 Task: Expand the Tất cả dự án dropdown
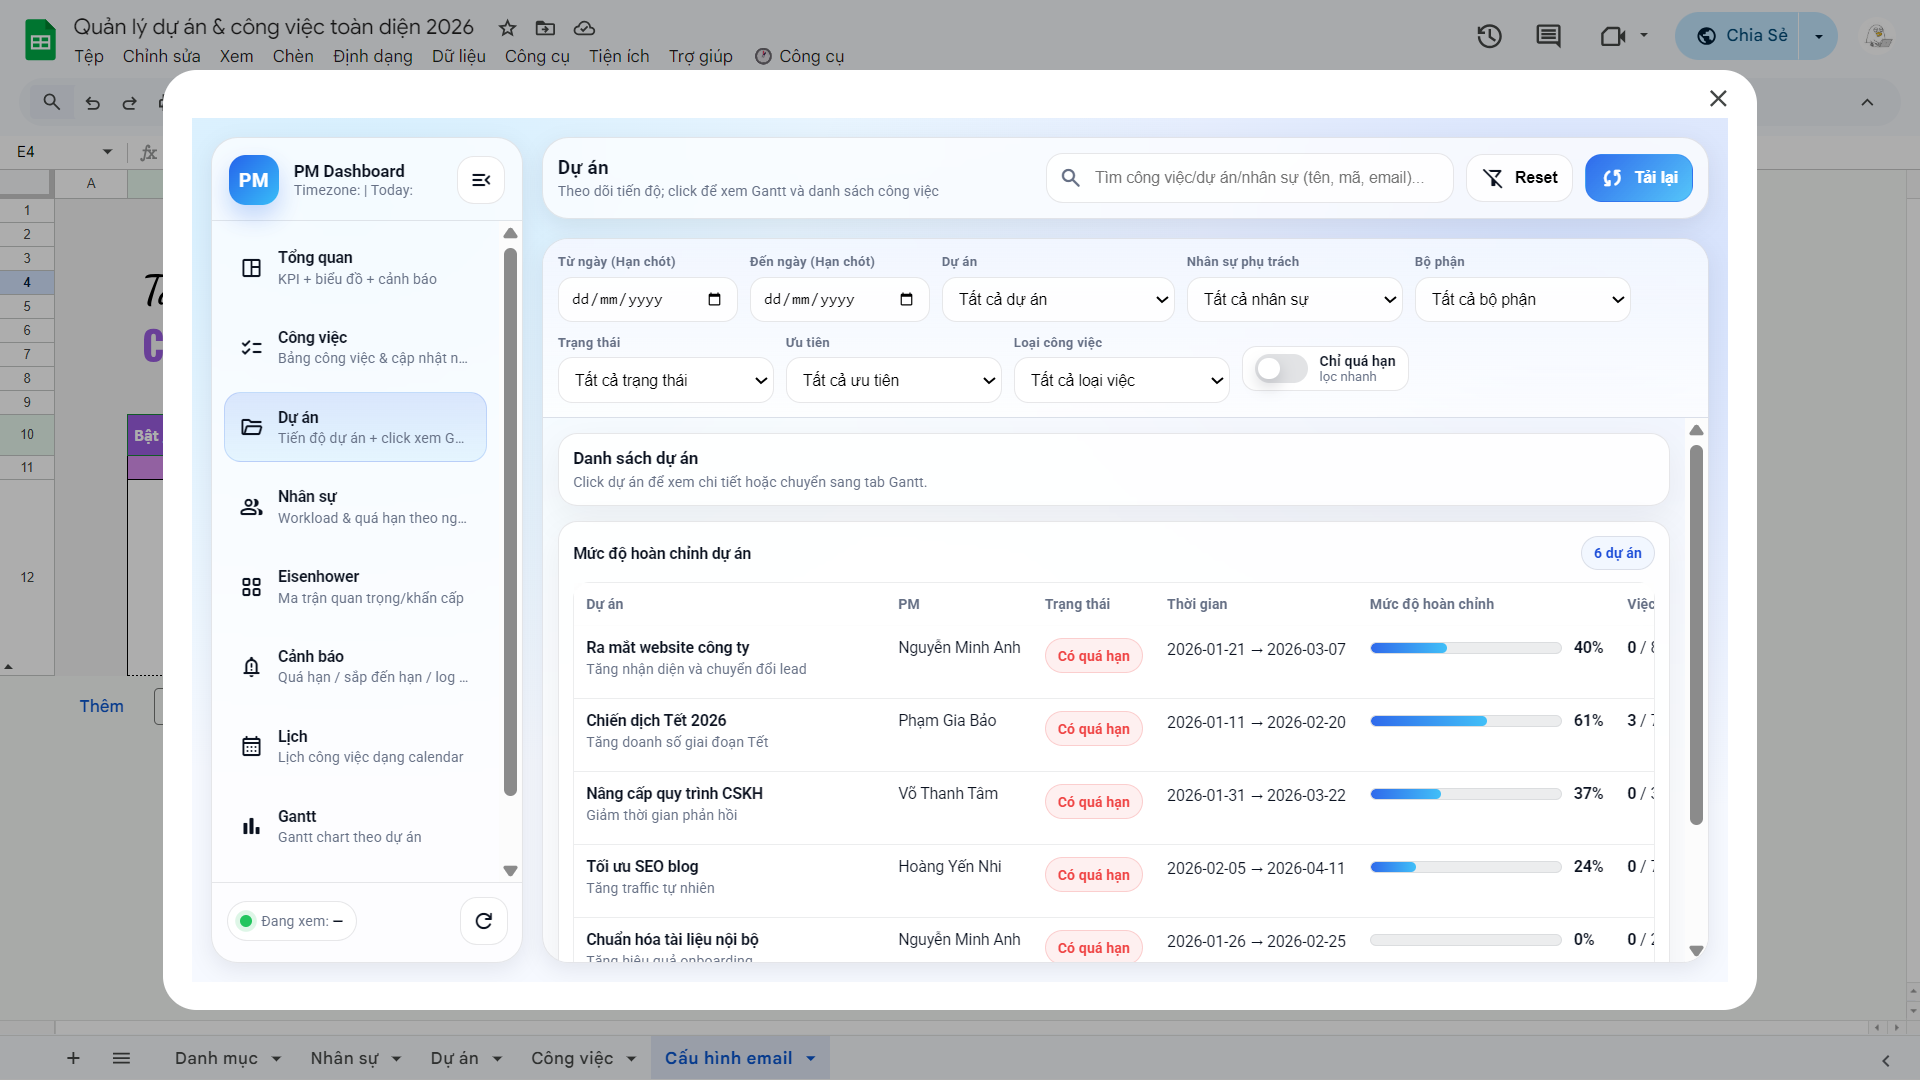(1058, 300)
